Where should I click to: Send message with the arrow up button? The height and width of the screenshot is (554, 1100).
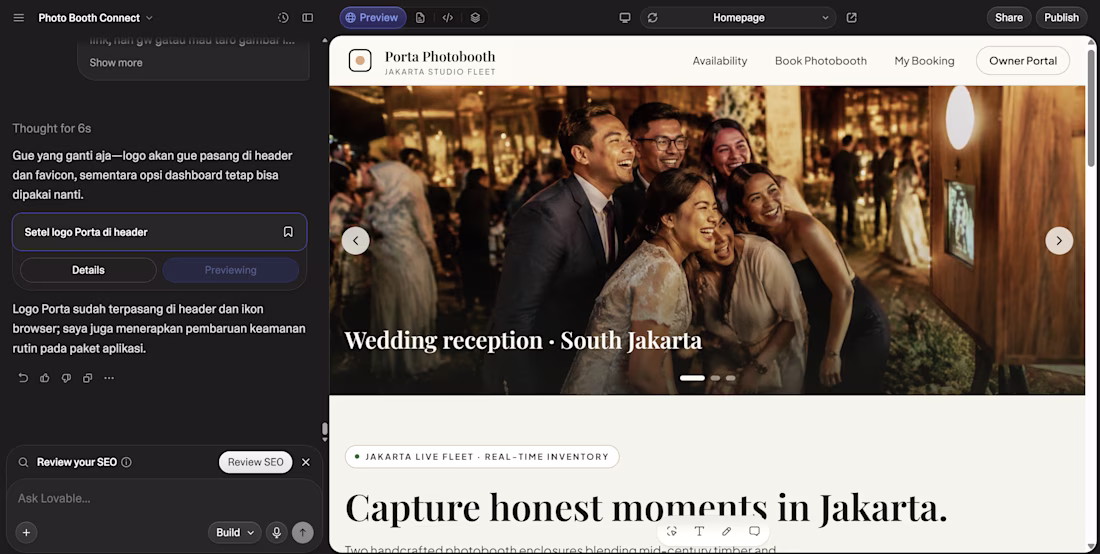coord(302,532)
